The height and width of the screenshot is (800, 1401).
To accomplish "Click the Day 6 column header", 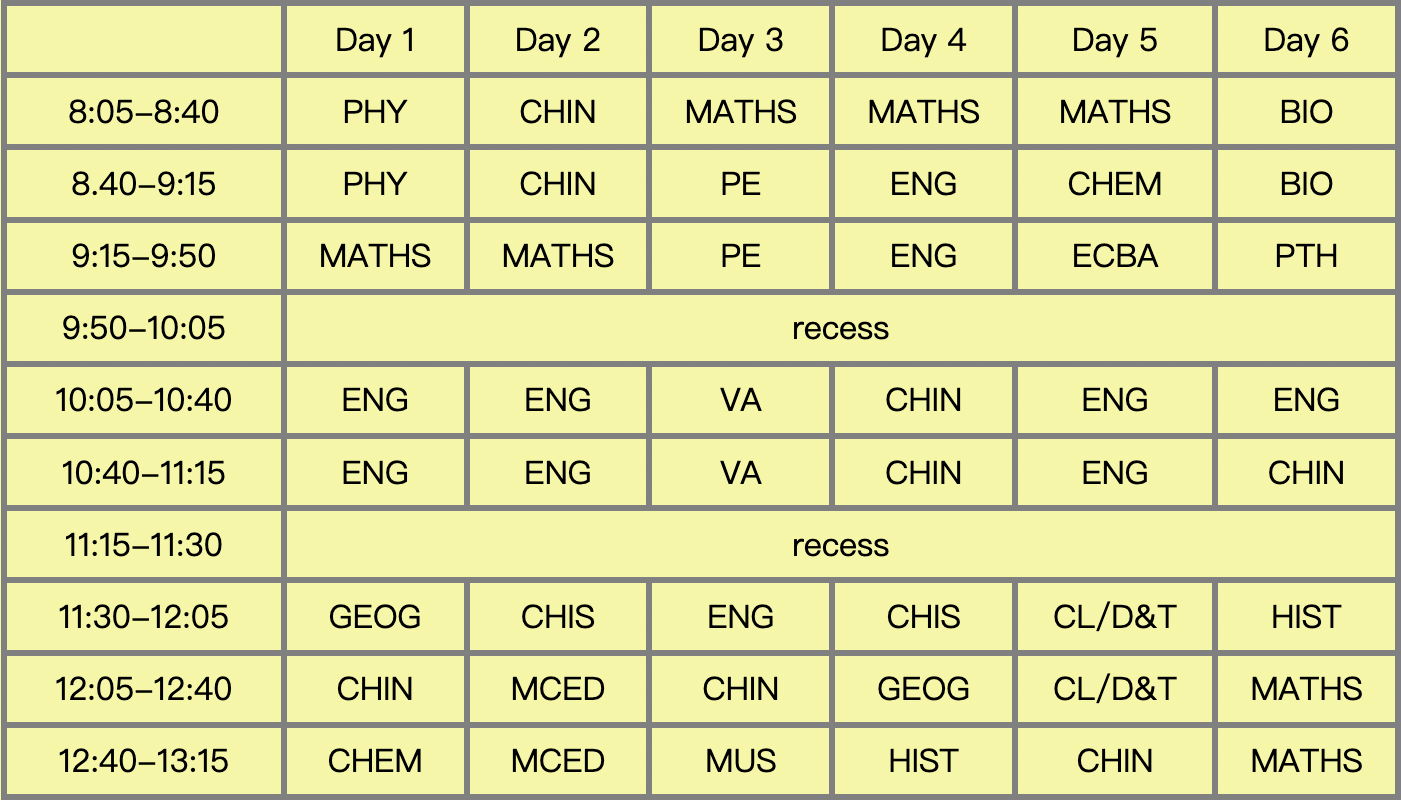I will pyautogui.click(x=1306, y=40).
